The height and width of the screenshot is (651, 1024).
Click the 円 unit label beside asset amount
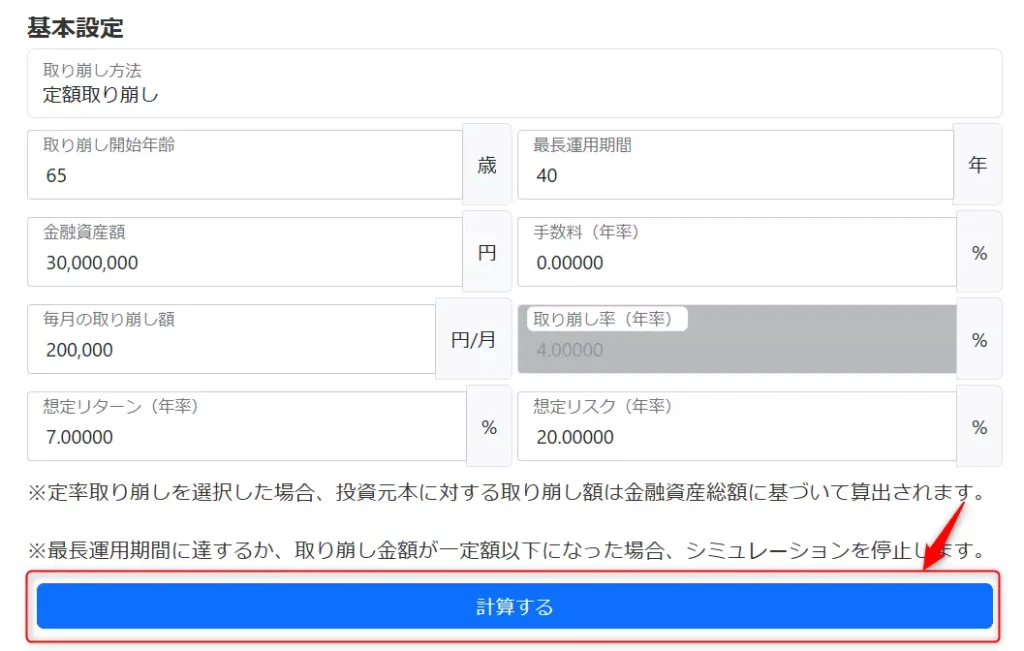487,251
